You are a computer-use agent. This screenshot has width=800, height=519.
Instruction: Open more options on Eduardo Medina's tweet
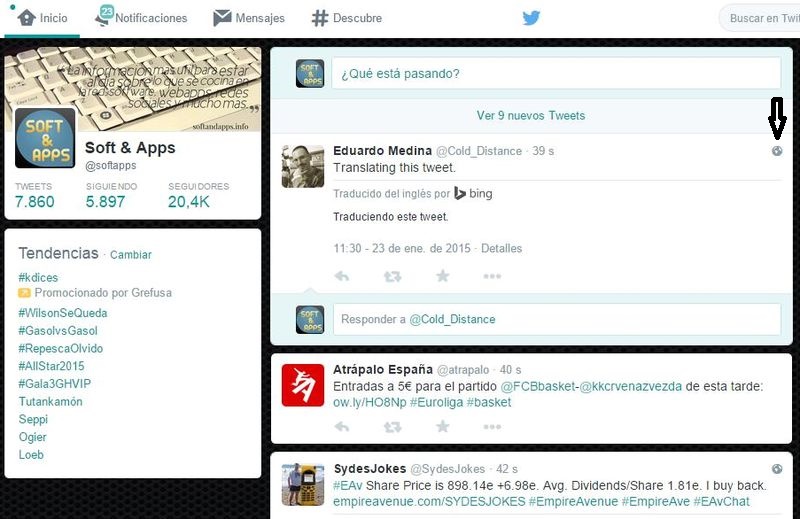click(492, 277)
